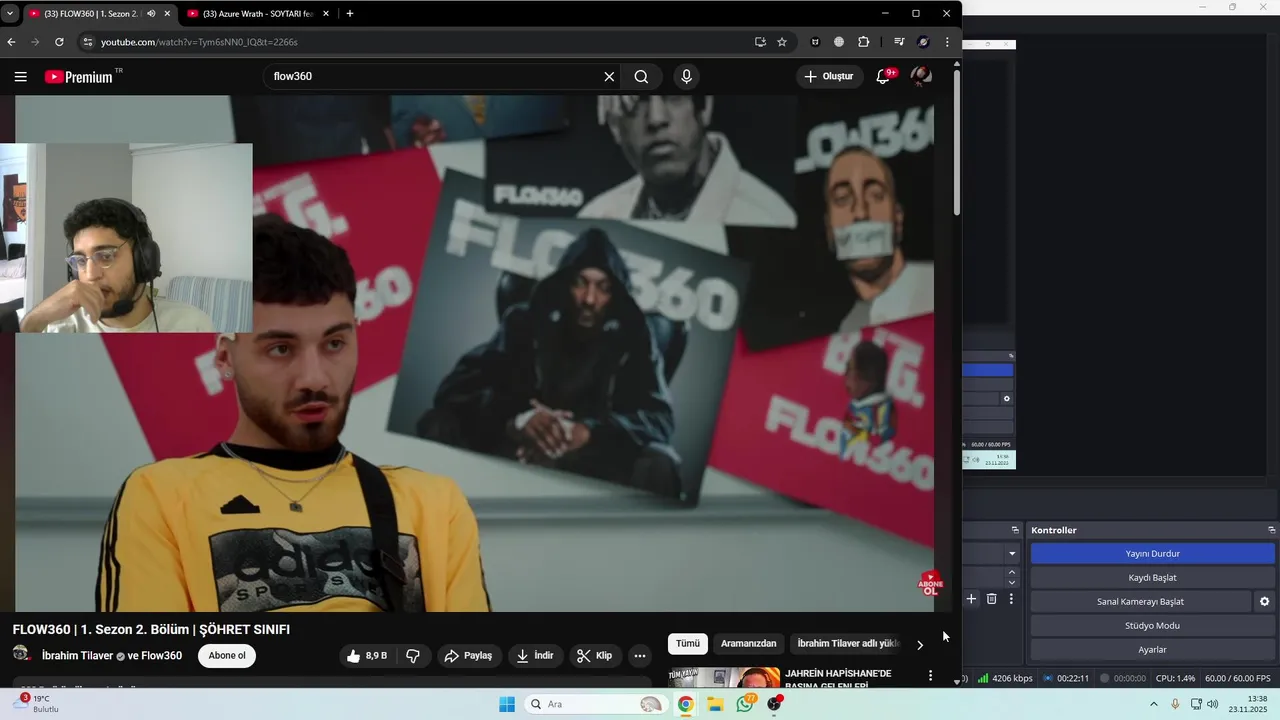1280x720 pixels.
Task: Show next filter chips with right arrow
Action: (x=920, y=645)
